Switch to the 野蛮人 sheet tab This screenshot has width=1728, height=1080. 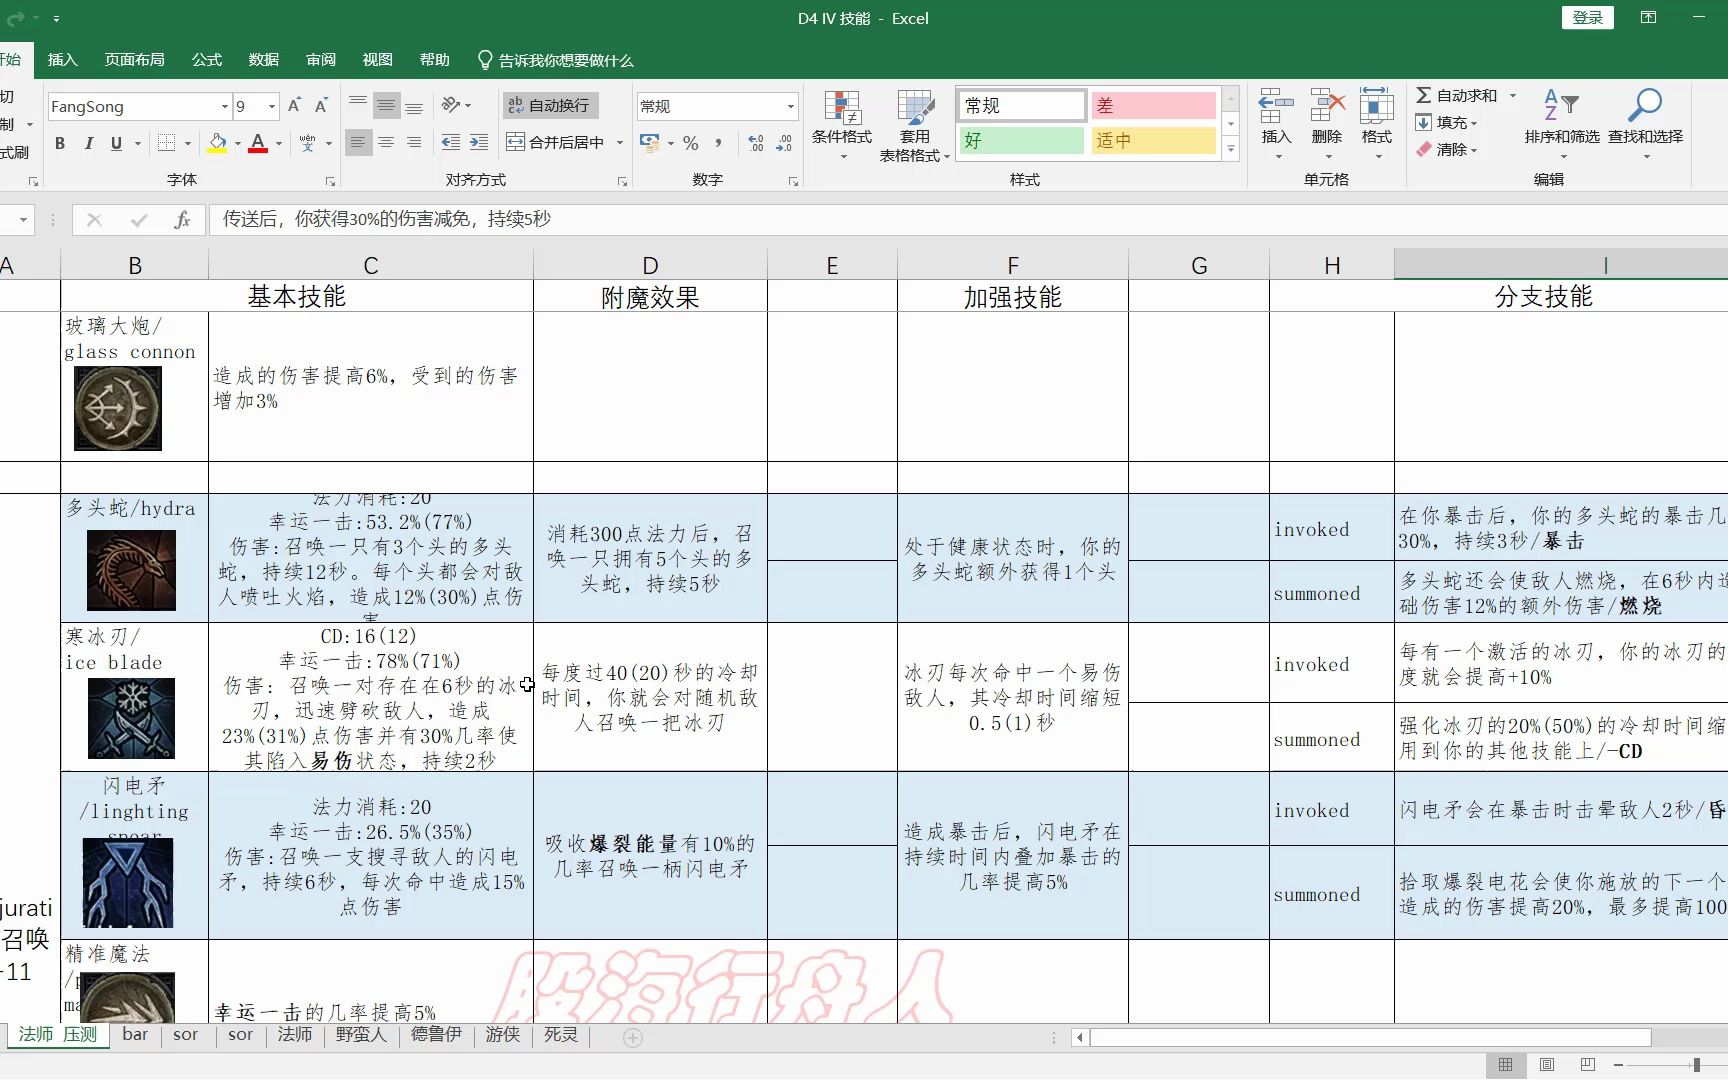coord(361,1035)
